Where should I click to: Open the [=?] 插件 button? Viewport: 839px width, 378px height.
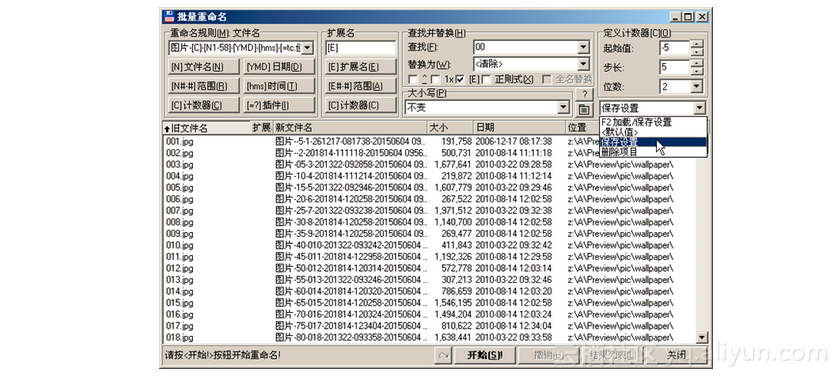tap(279, 105)
